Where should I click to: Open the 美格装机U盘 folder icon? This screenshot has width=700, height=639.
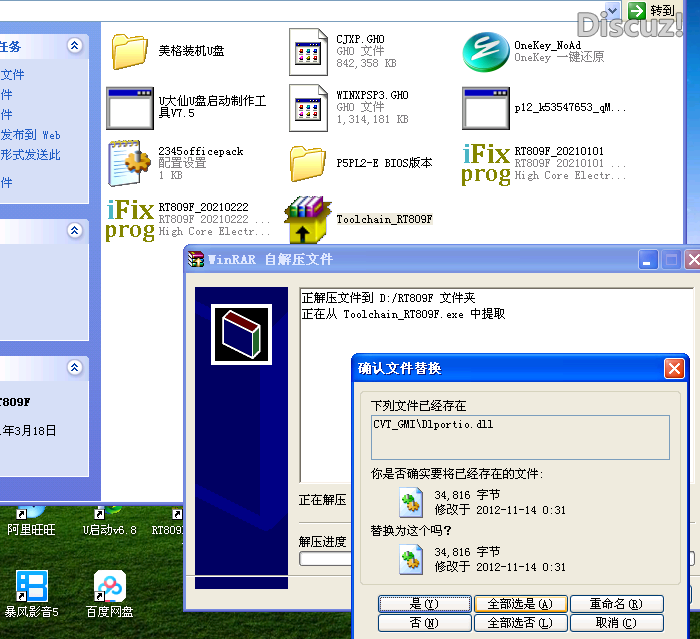point(129,51)
